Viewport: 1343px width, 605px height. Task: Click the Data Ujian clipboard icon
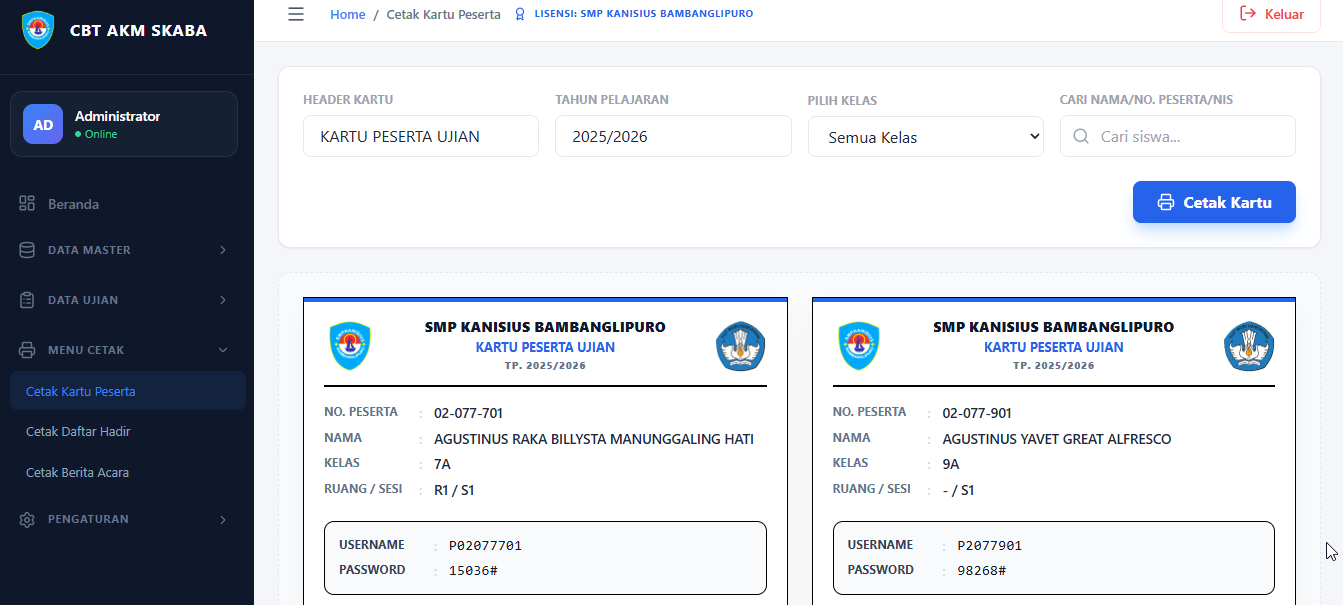(27, 300)
